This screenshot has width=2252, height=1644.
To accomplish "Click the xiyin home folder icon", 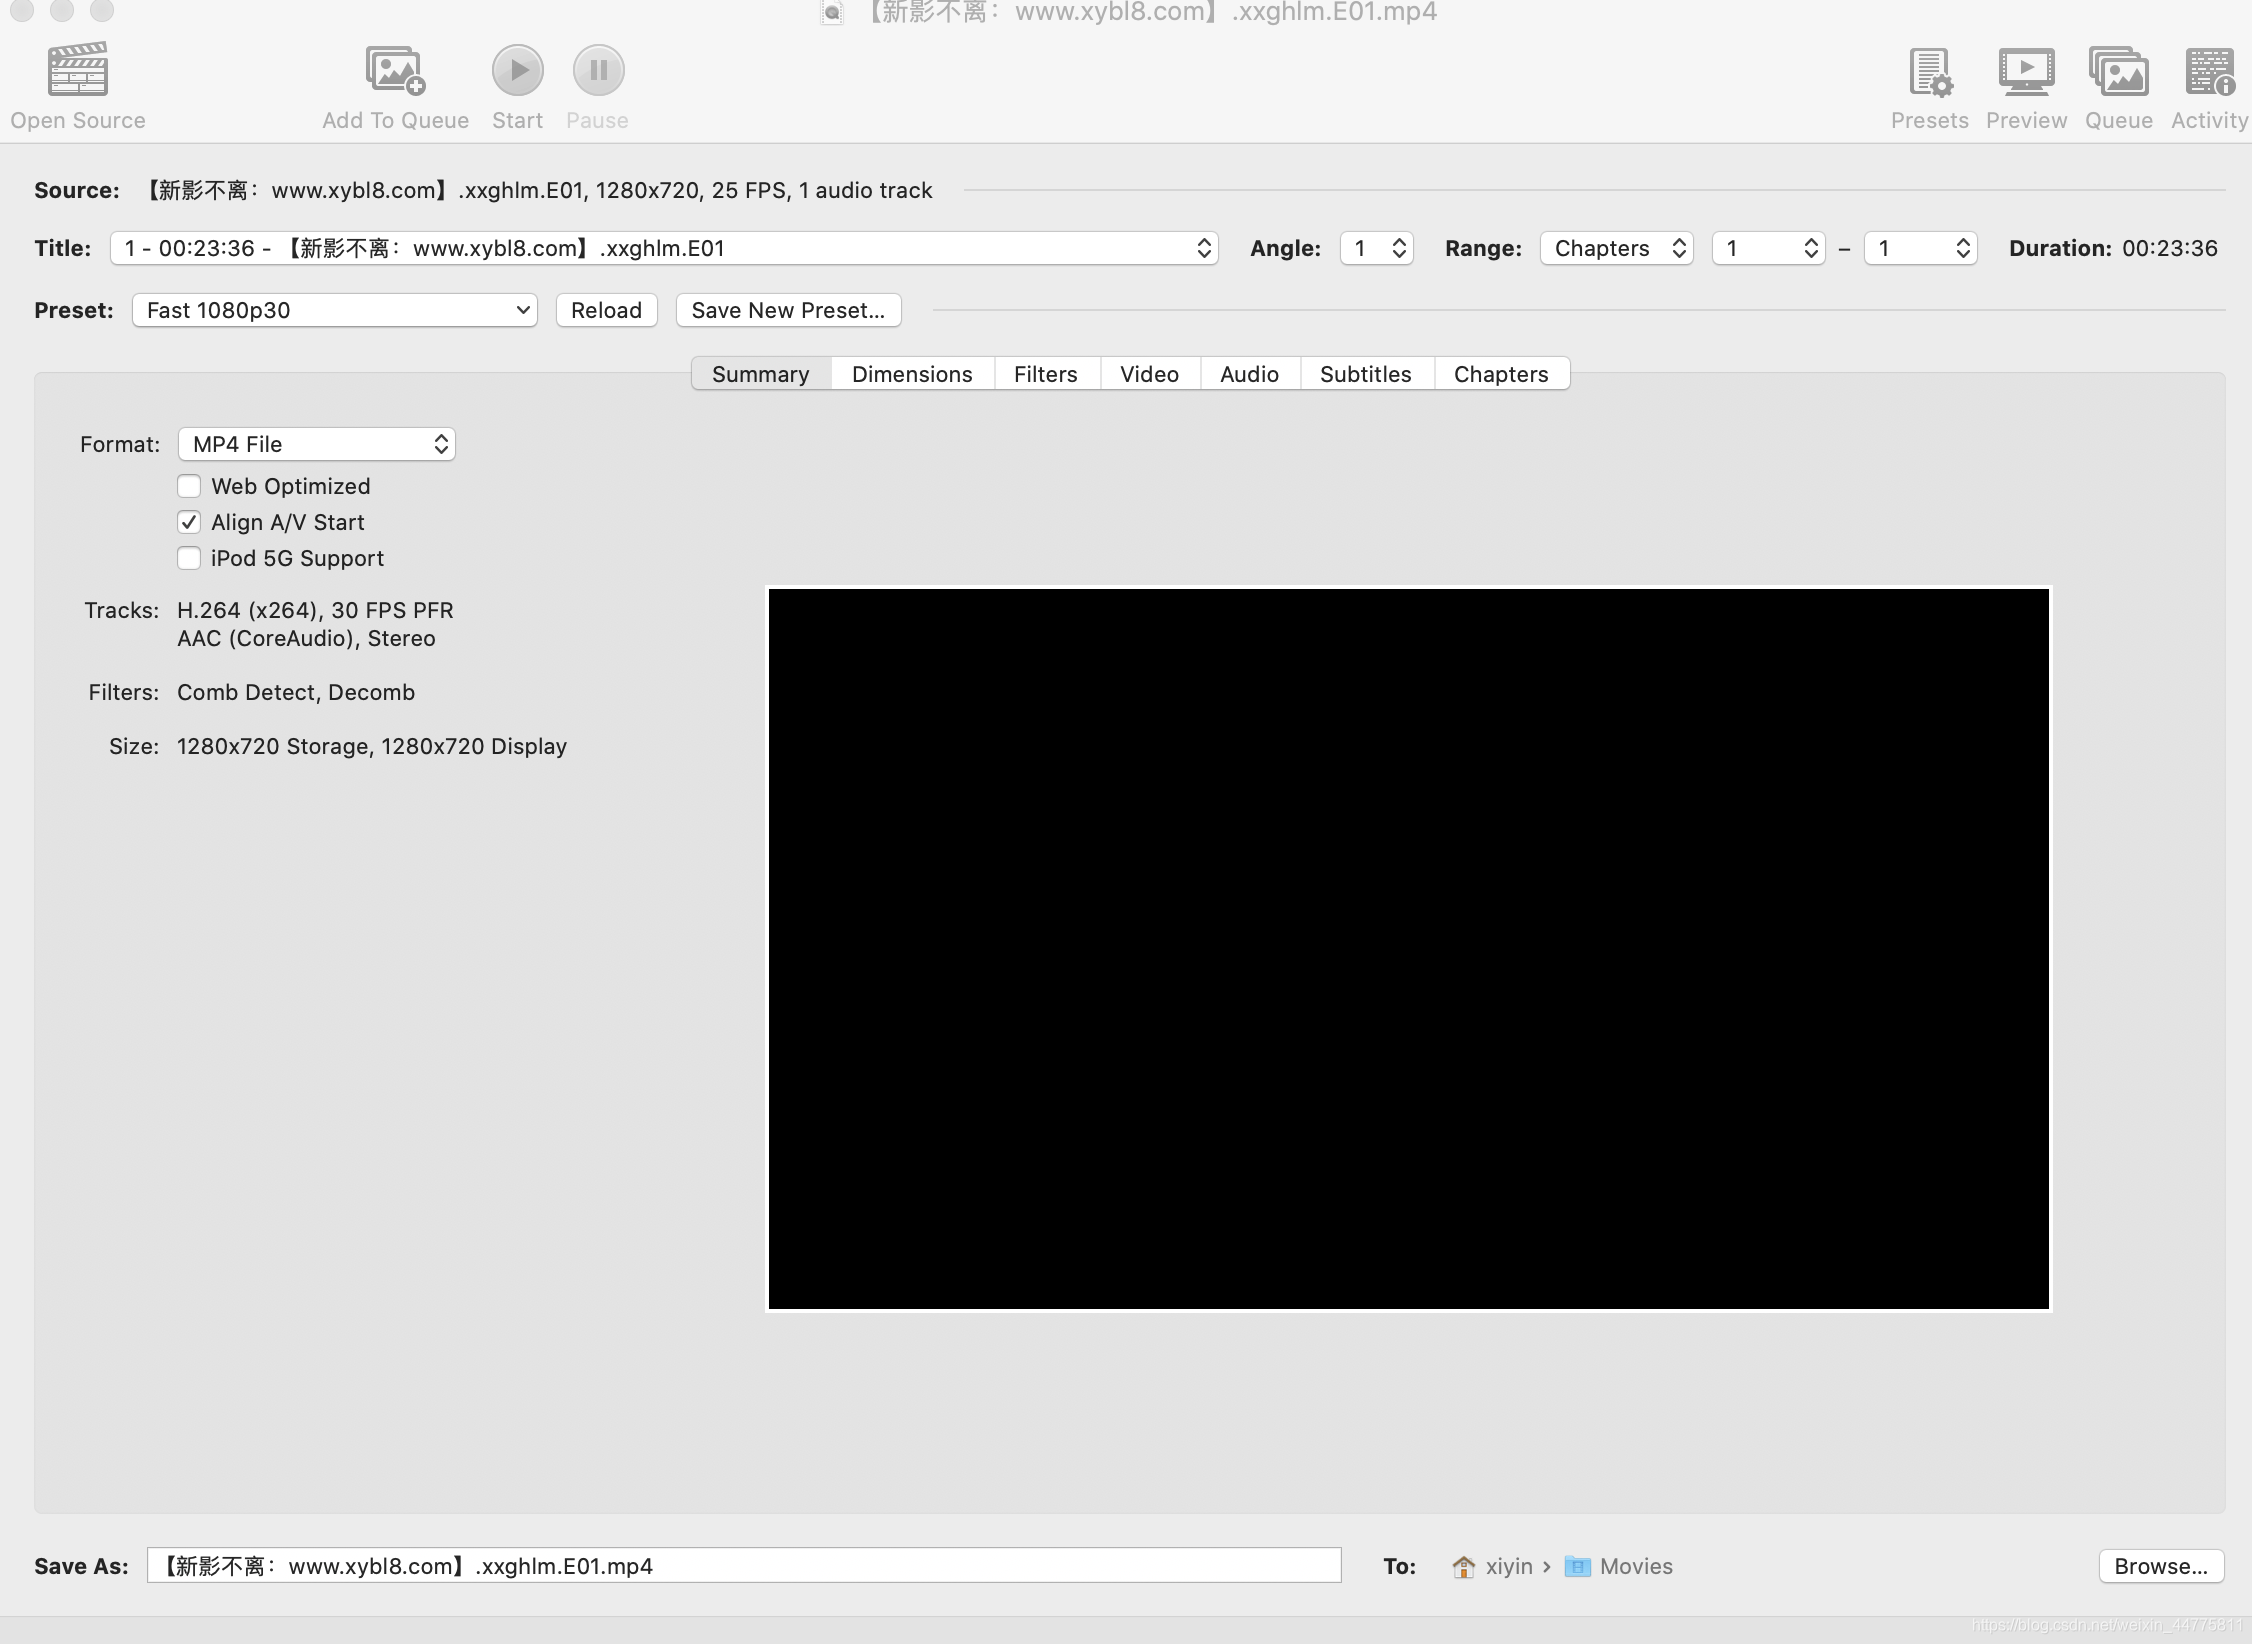I will point(1464,1566).
